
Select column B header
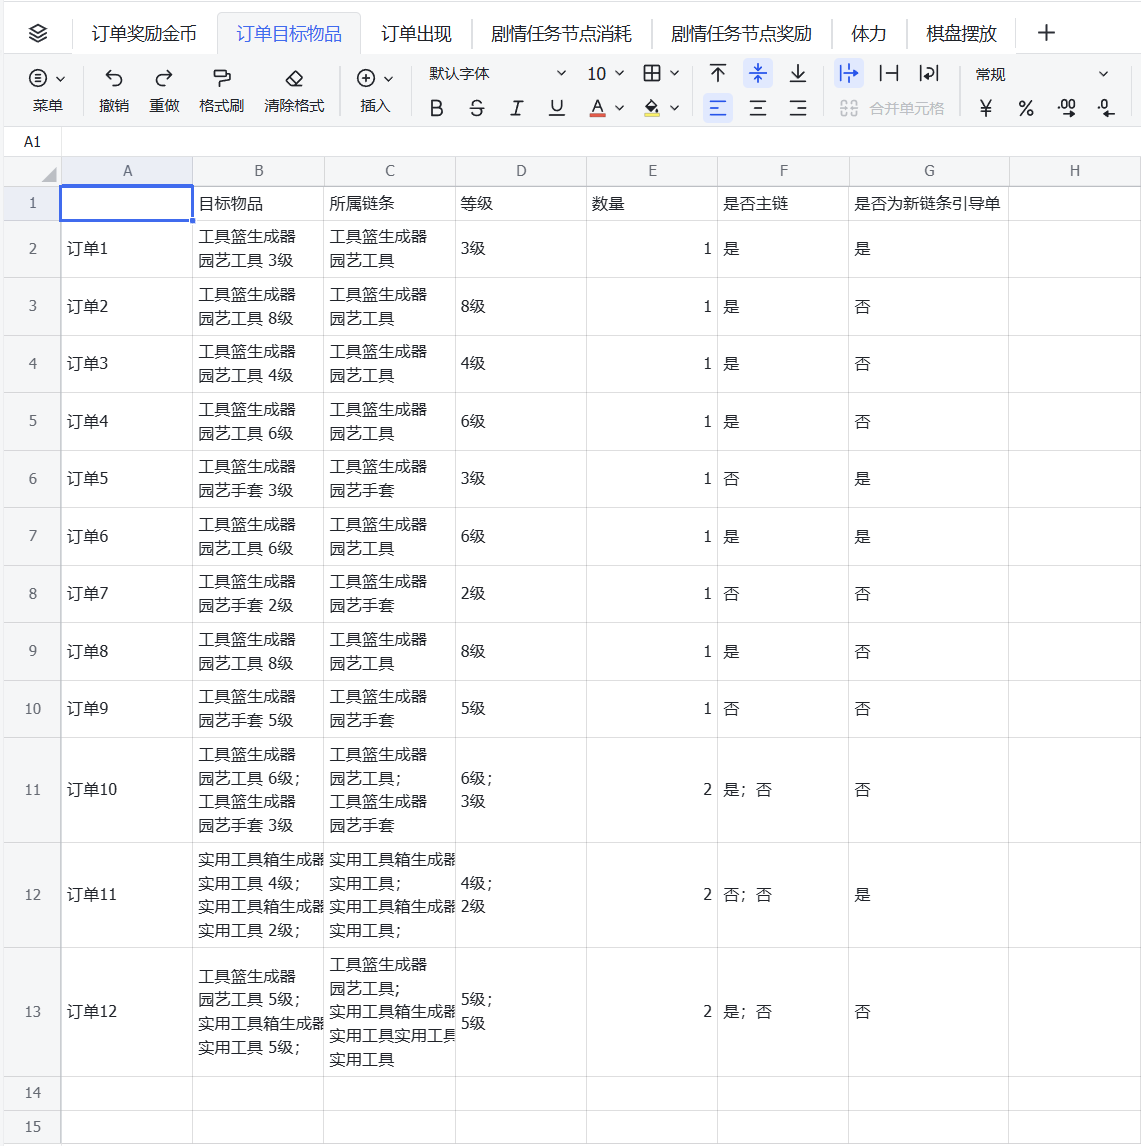258,171
